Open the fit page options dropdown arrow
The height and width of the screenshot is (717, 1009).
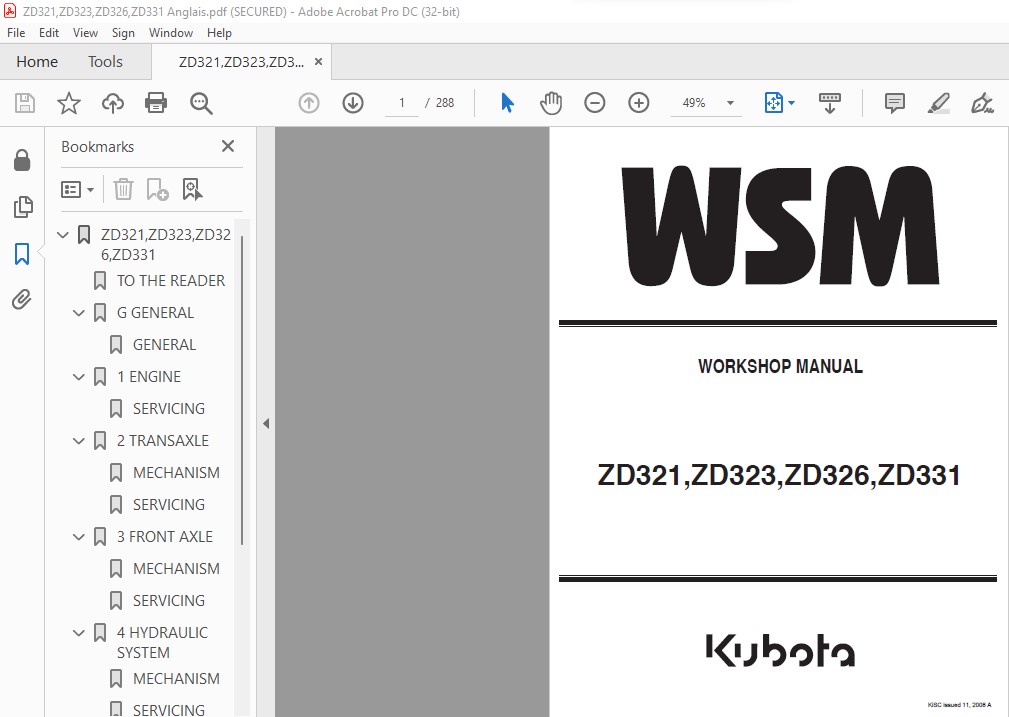click(x=791, y=103)
